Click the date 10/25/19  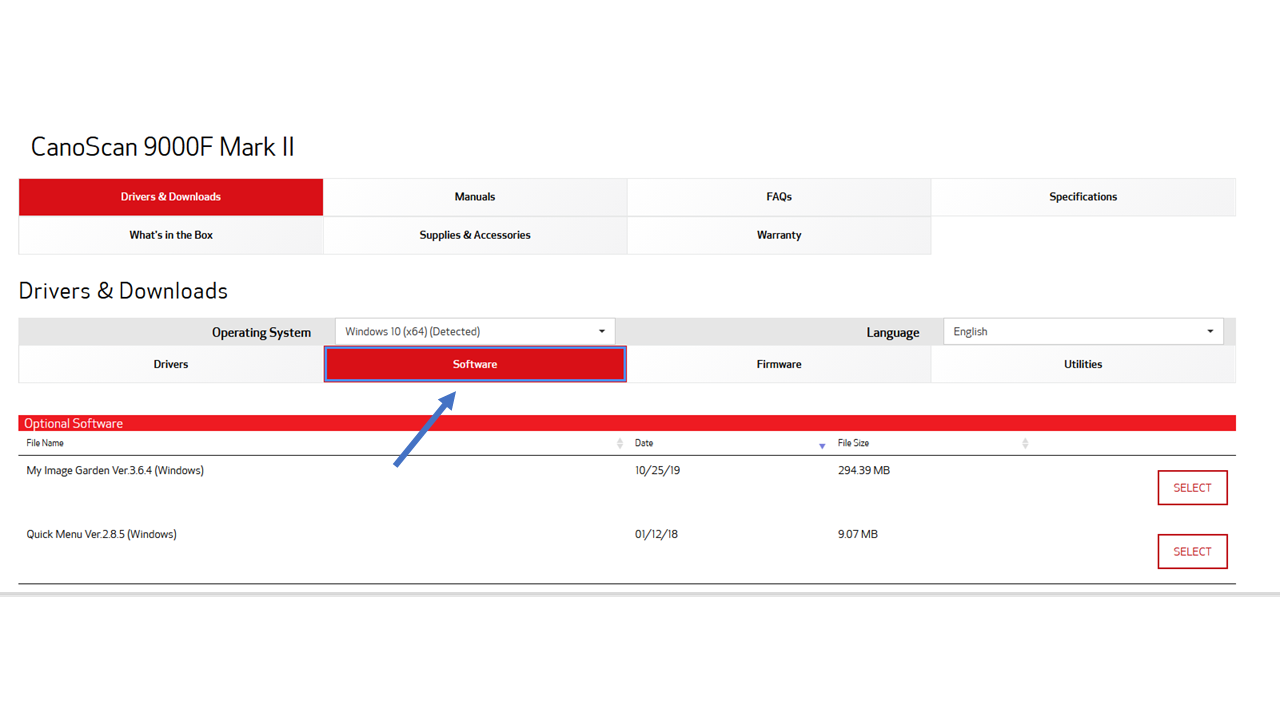pos(657,470)
